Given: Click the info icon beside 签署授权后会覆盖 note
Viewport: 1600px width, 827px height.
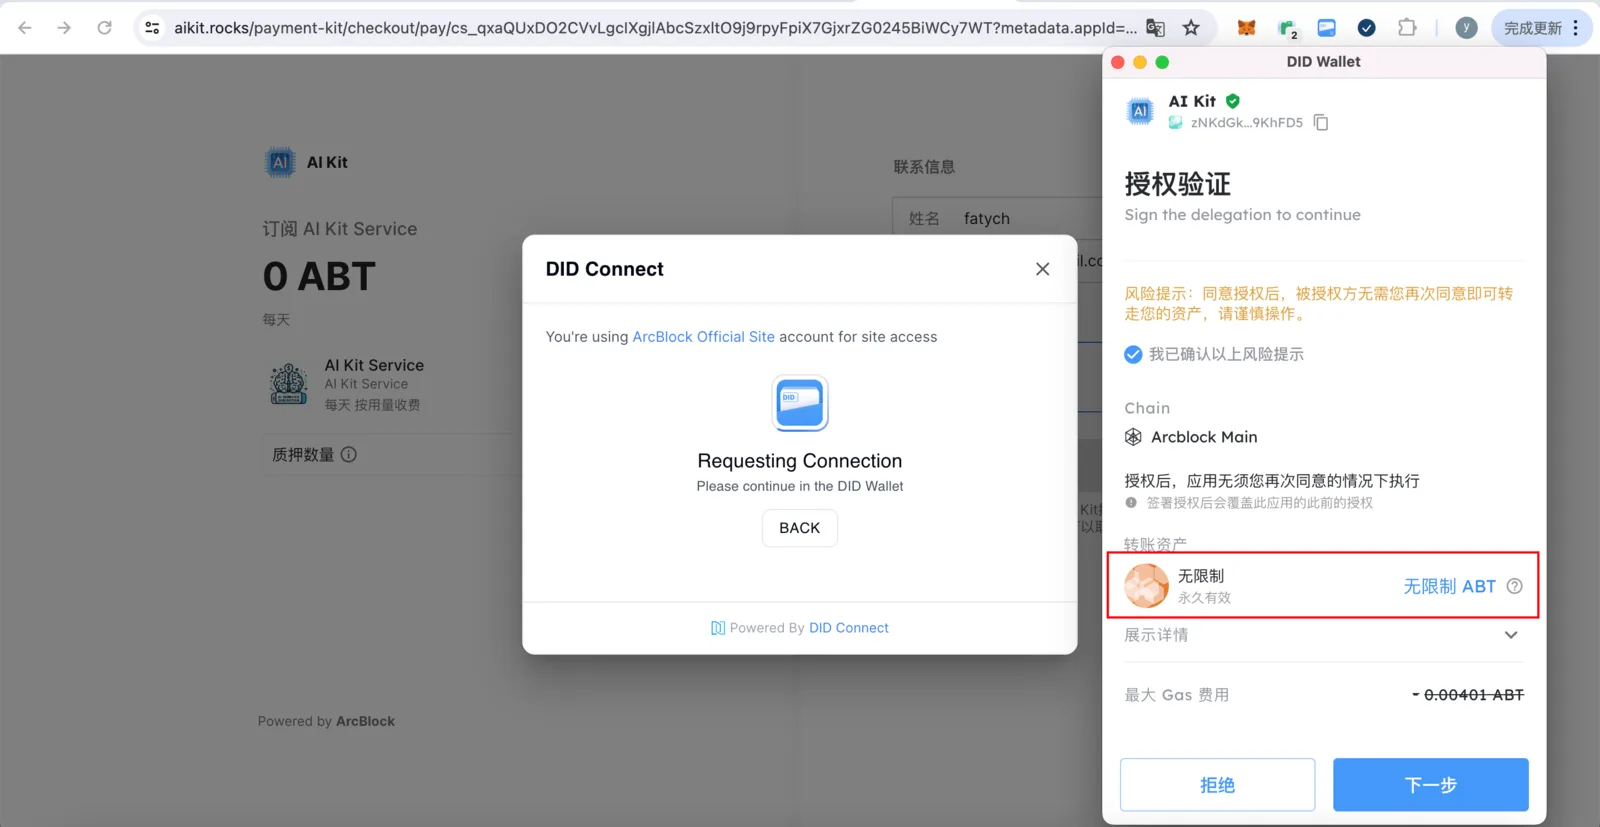Looking at the screenshot, I should (x=1131, y=503).
